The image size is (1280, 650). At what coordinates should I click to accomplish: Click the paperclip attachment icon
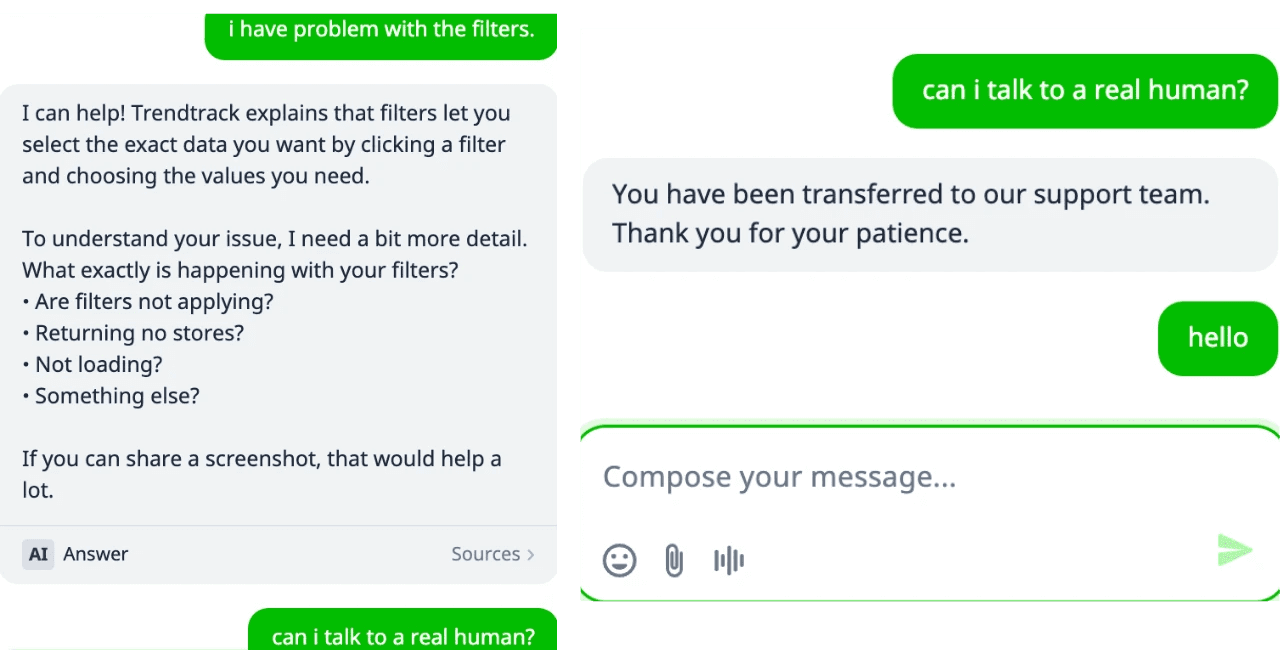point(674,560)
